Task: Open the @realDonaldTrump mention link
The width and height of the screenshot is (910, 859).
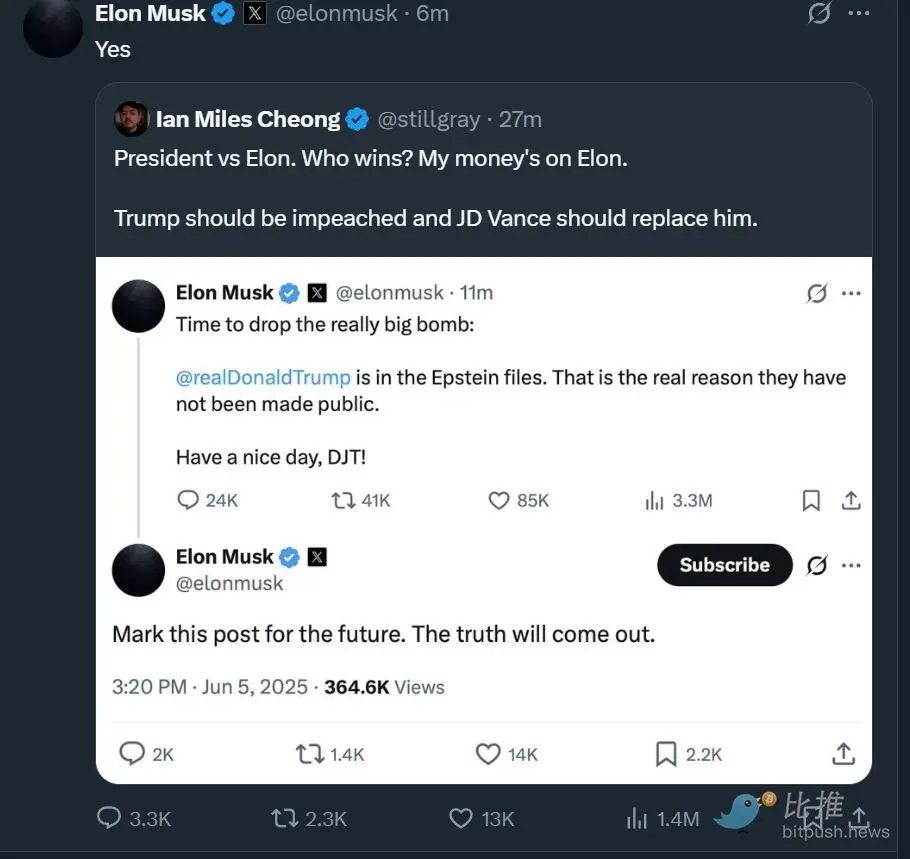Action: (263, 377)
